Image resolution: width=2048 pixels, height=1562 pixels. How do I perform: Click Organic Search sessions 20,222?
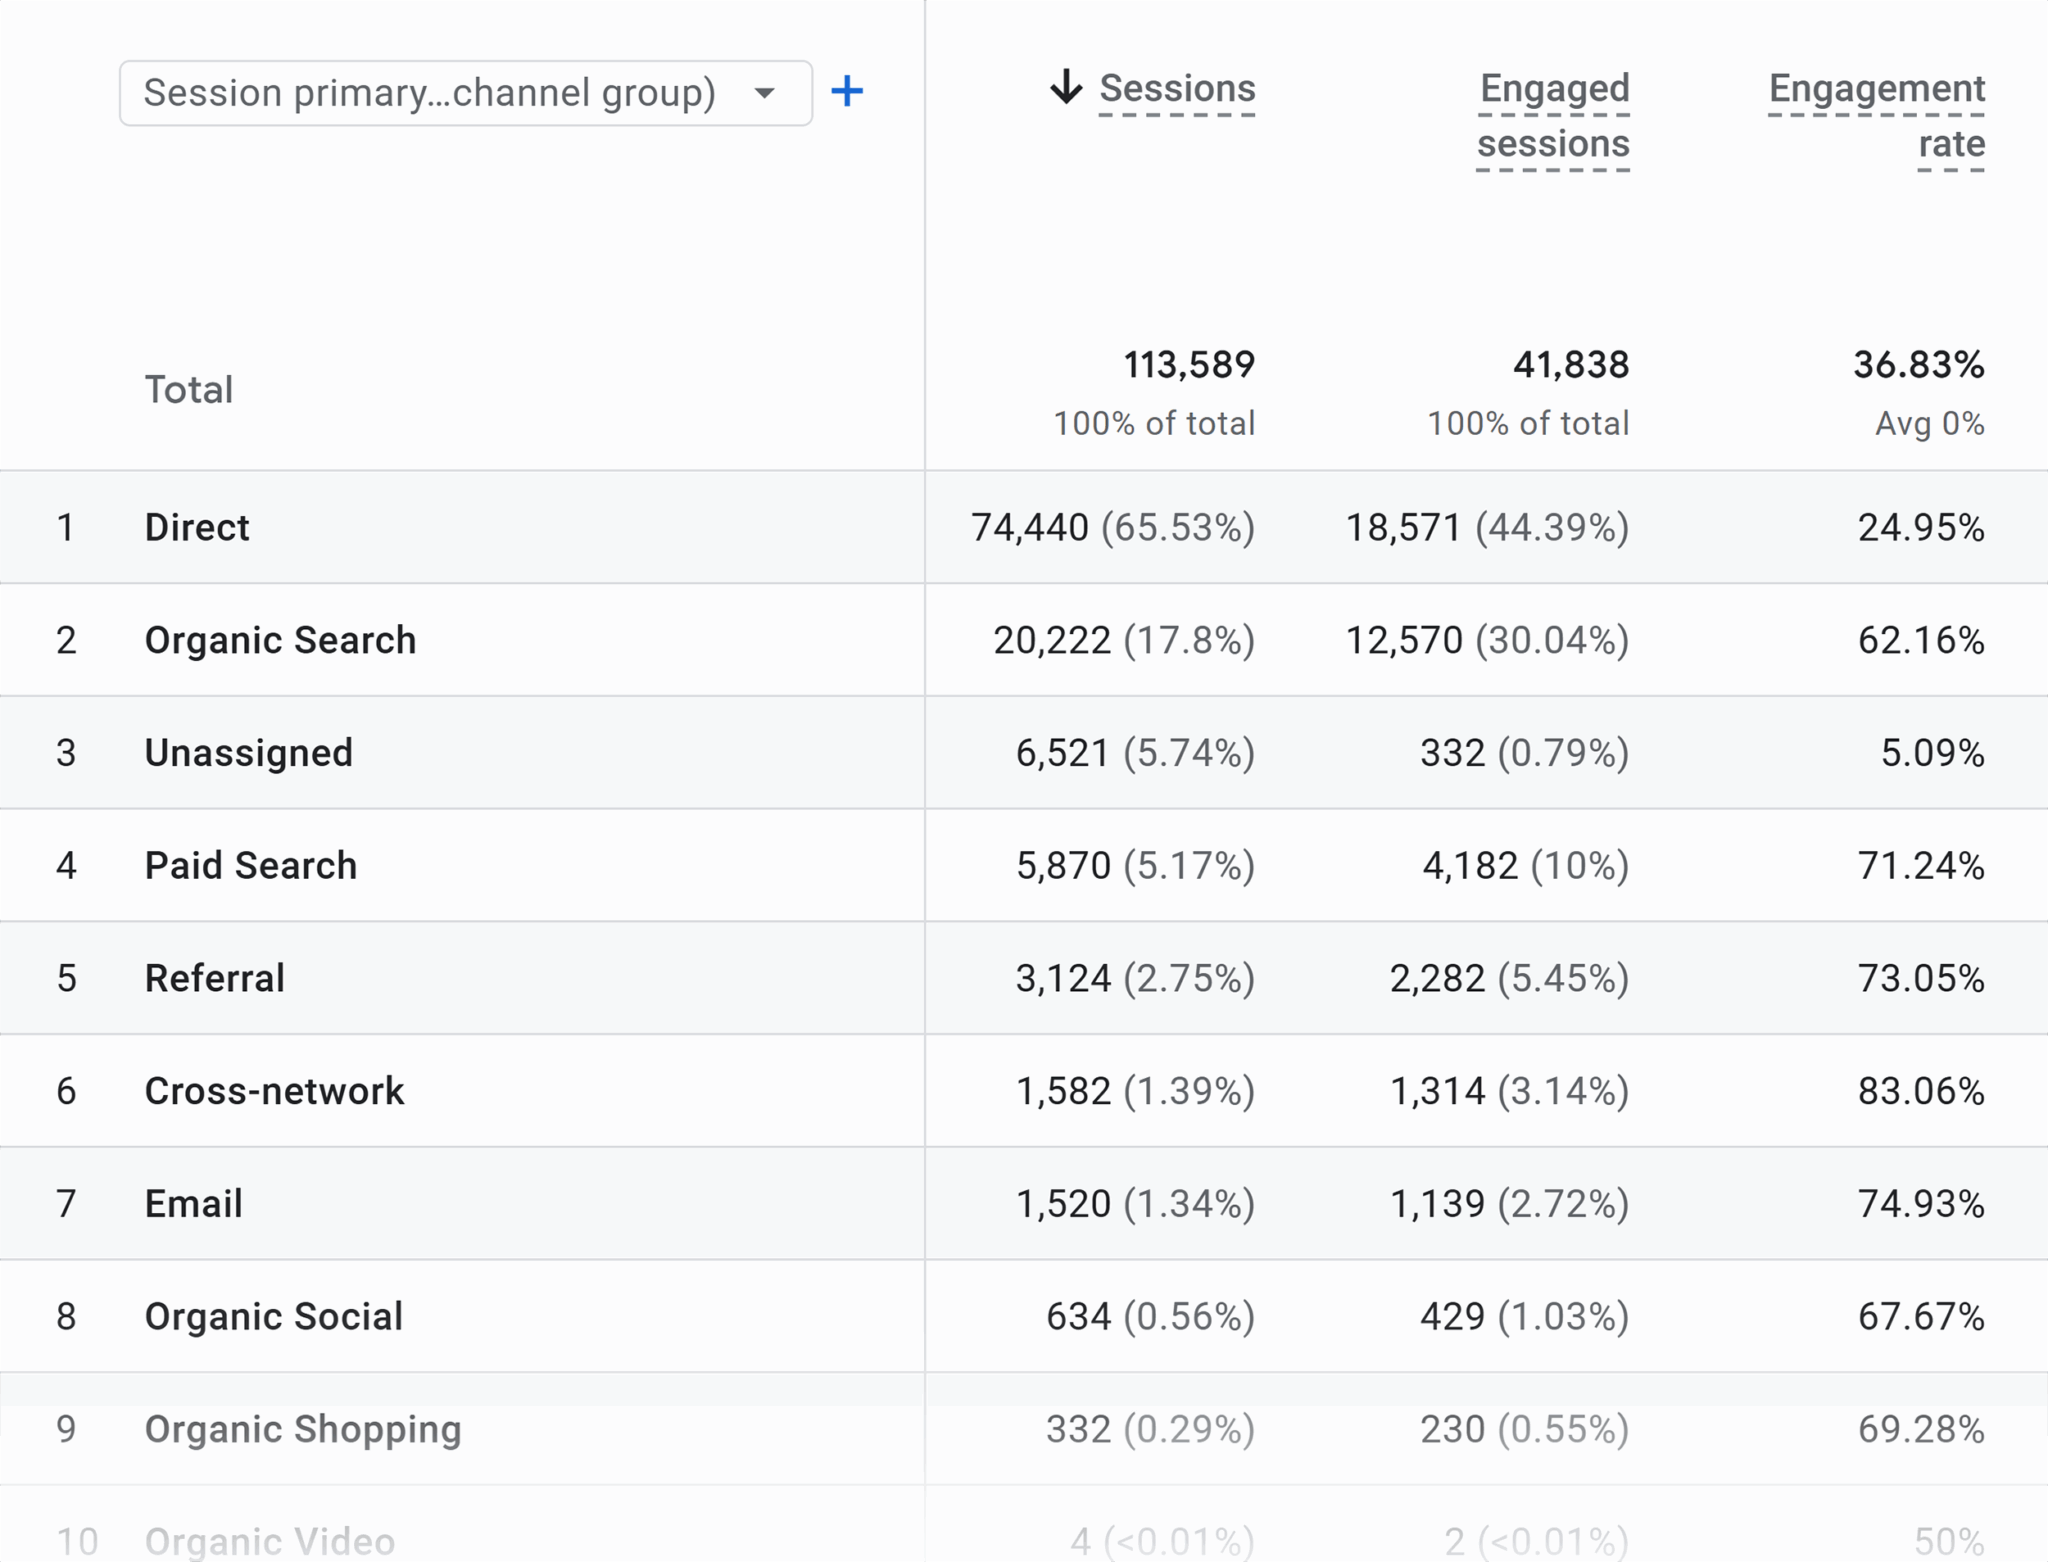pyautogui.click(x=1052, y=640)
